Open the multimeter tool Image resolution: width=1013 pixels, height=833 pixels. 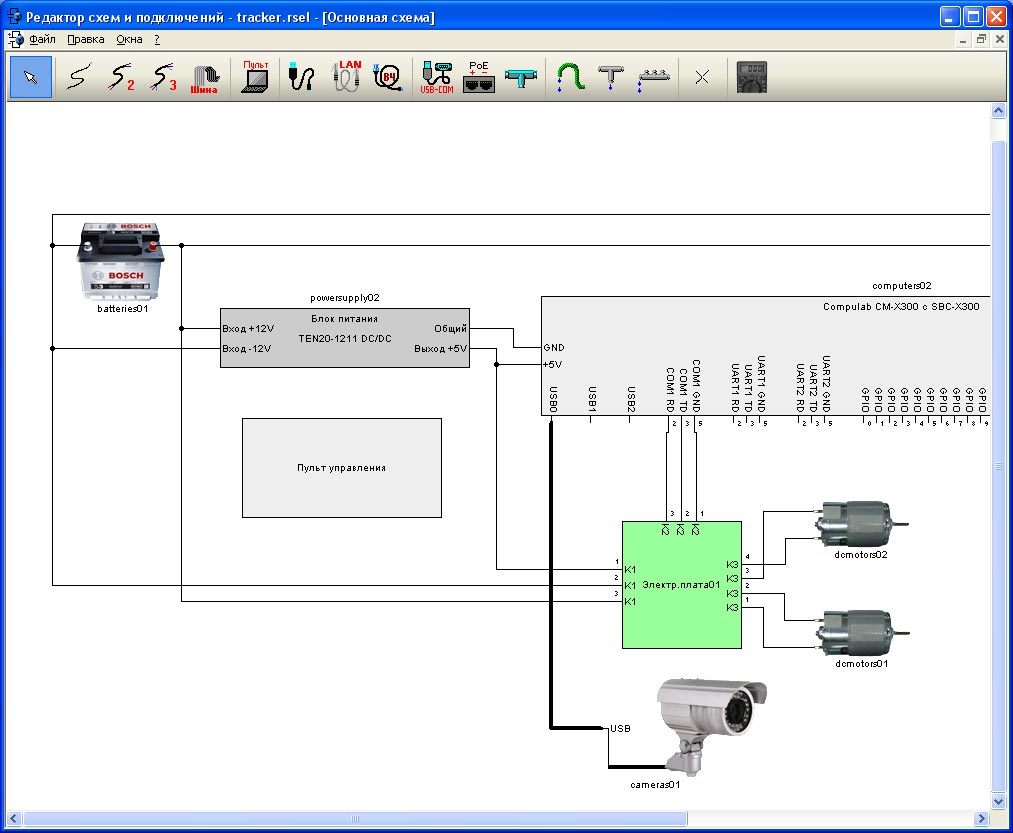(x=751, y=77)
